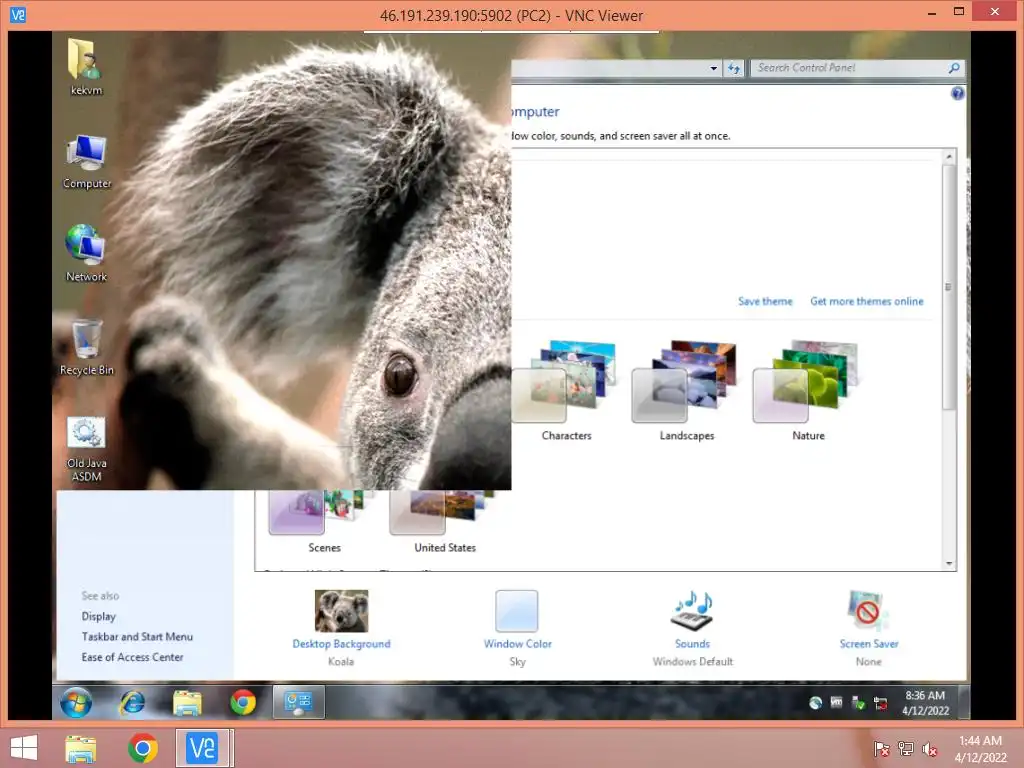Open Chrome on the host taskbar
Image resolution: width=1024 pixels, height=768 pixels.
(x=143, y=748)
